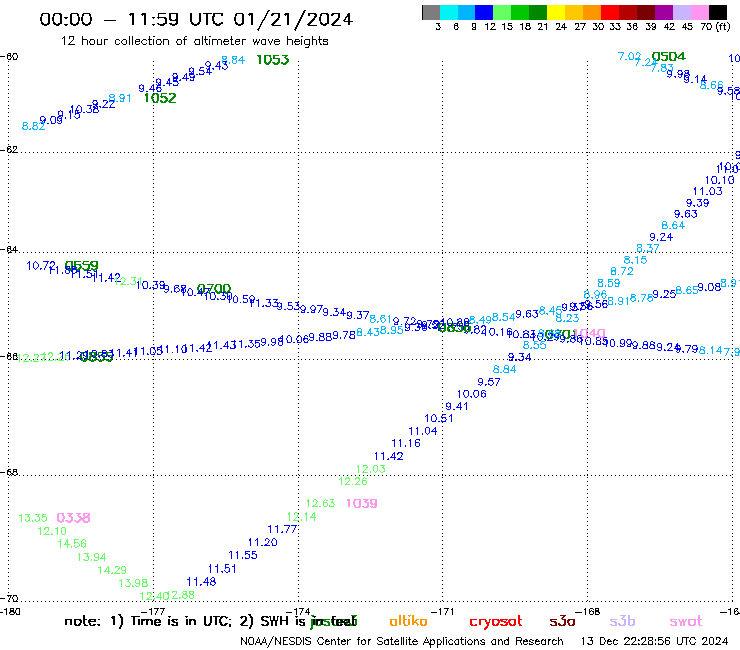Click the green '0559' time label
The height and width of the screenshot is (650, 740).
click(x=82, y=266)
